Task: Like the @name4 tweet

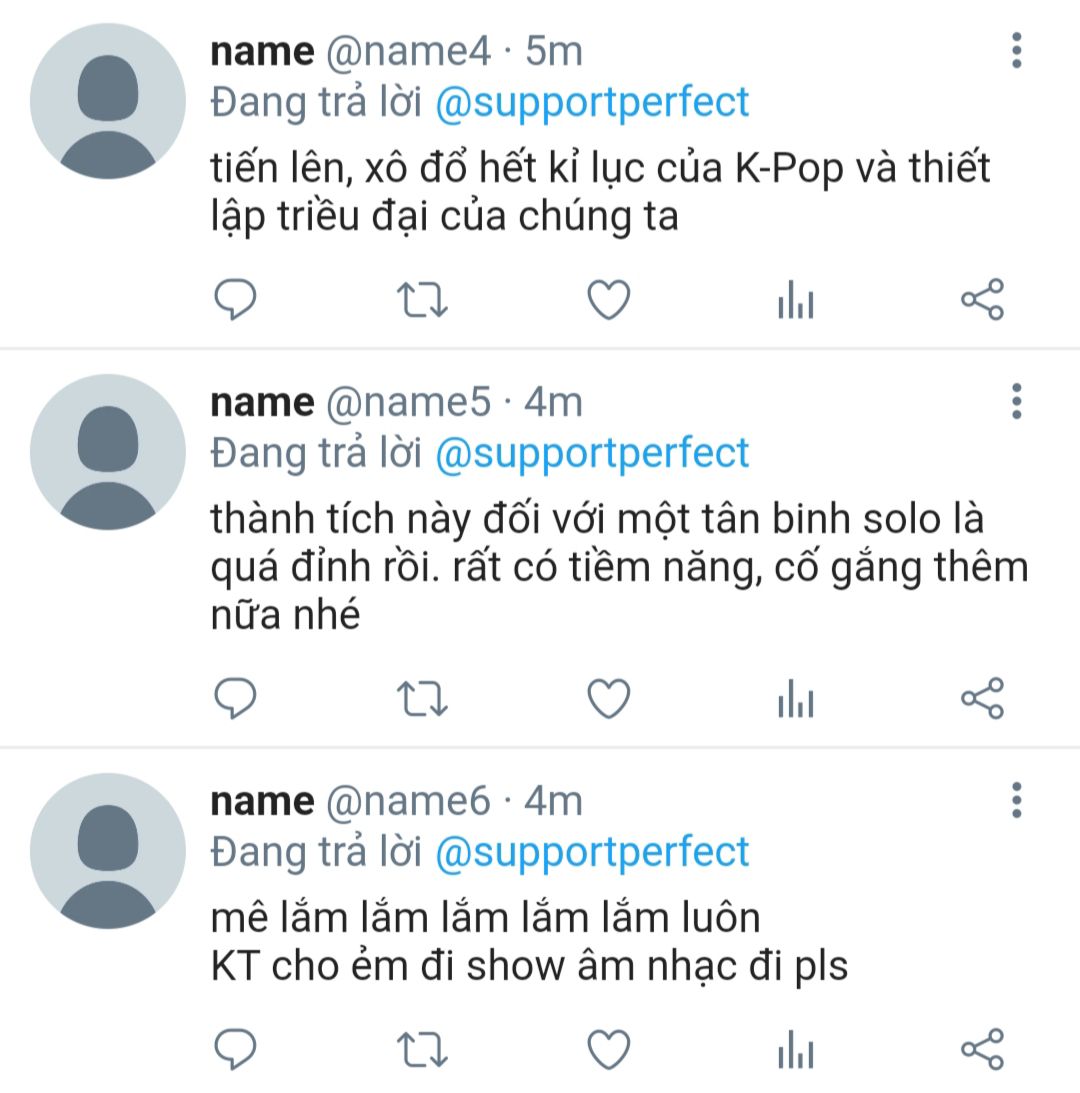Action: 609,300
